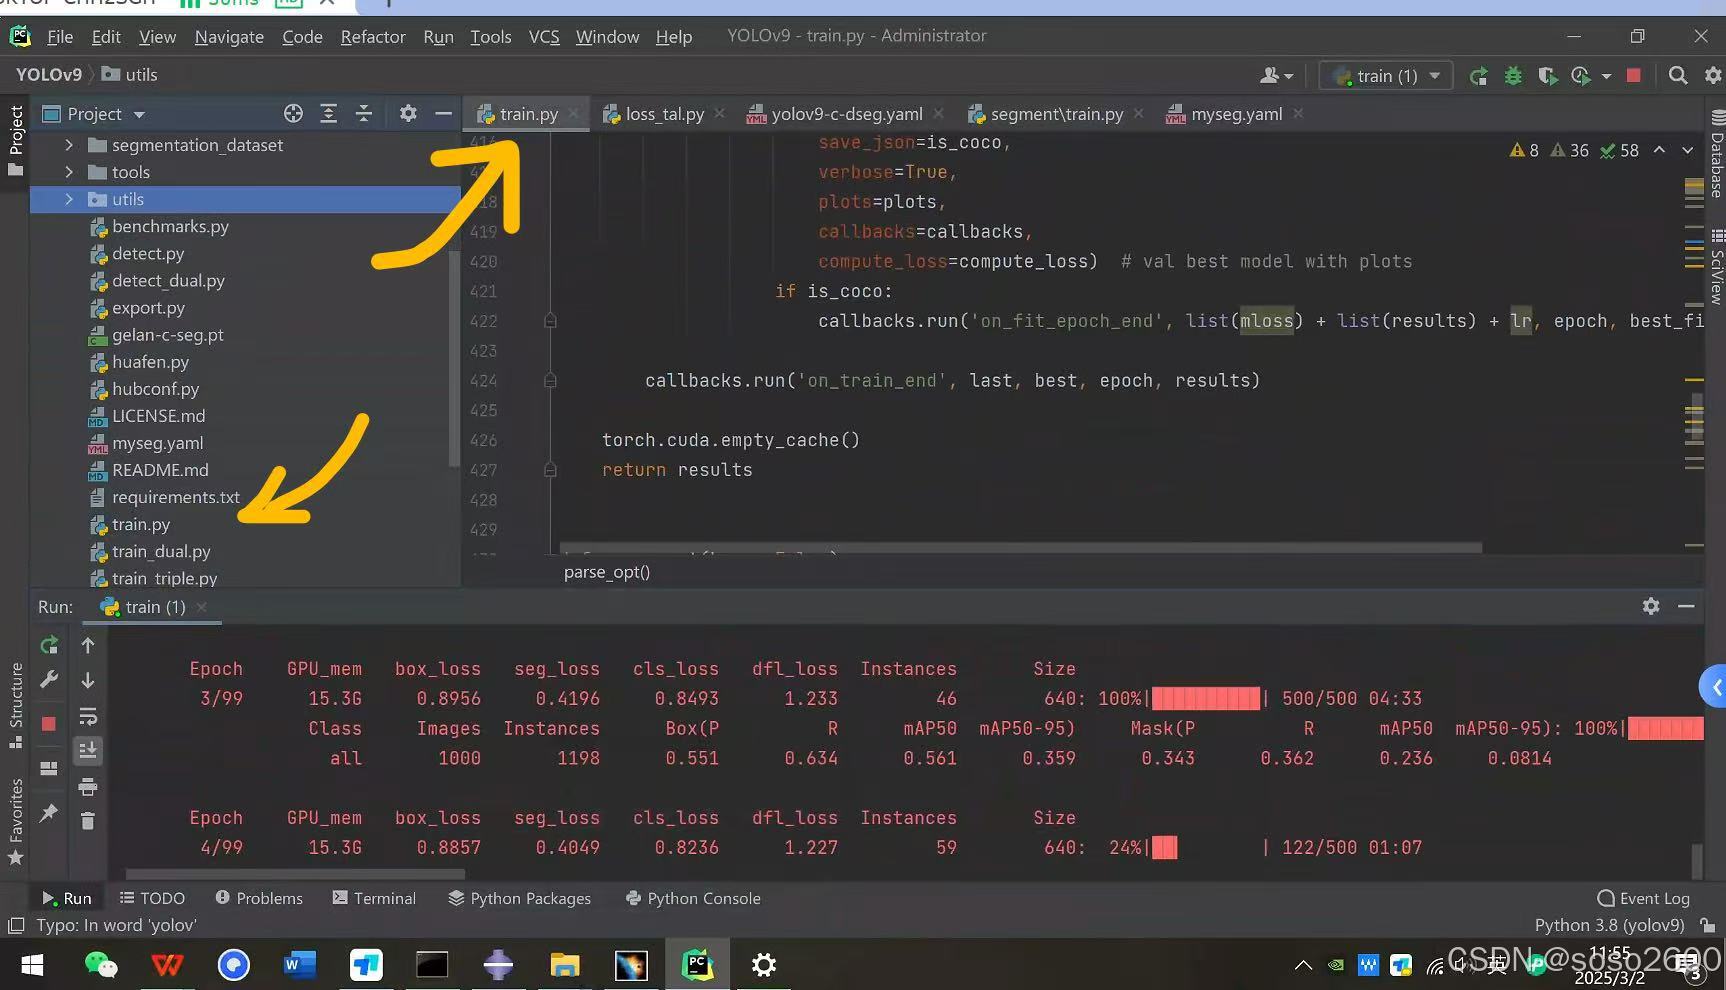Run with coverage icon in toolbar
The image size is (1726, 990).
pos(1548,76)
